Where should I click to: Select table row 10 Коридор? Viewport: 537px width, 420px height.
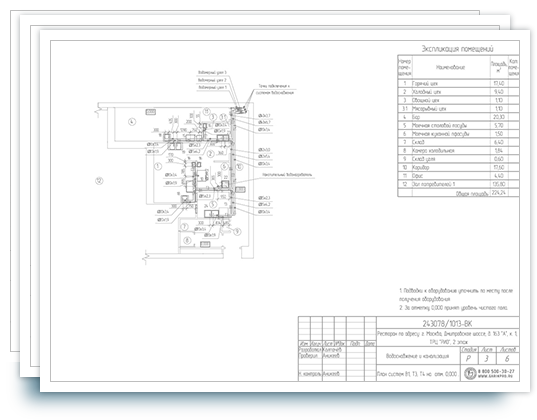[458, 167]
